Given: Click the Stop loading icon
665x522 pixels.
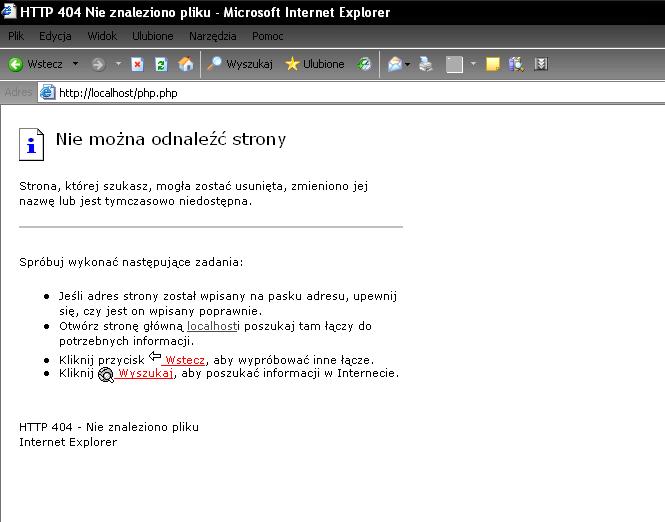Looking at the screenshot, I should [x=137, y=64].
